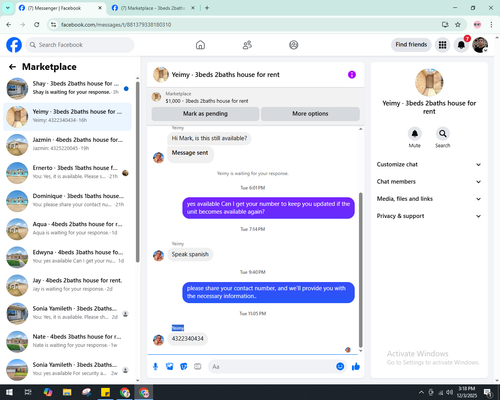The height and width of the screenshot is (400, 500).
Task: Send a thumbs-up like
Action: (356, 367)
